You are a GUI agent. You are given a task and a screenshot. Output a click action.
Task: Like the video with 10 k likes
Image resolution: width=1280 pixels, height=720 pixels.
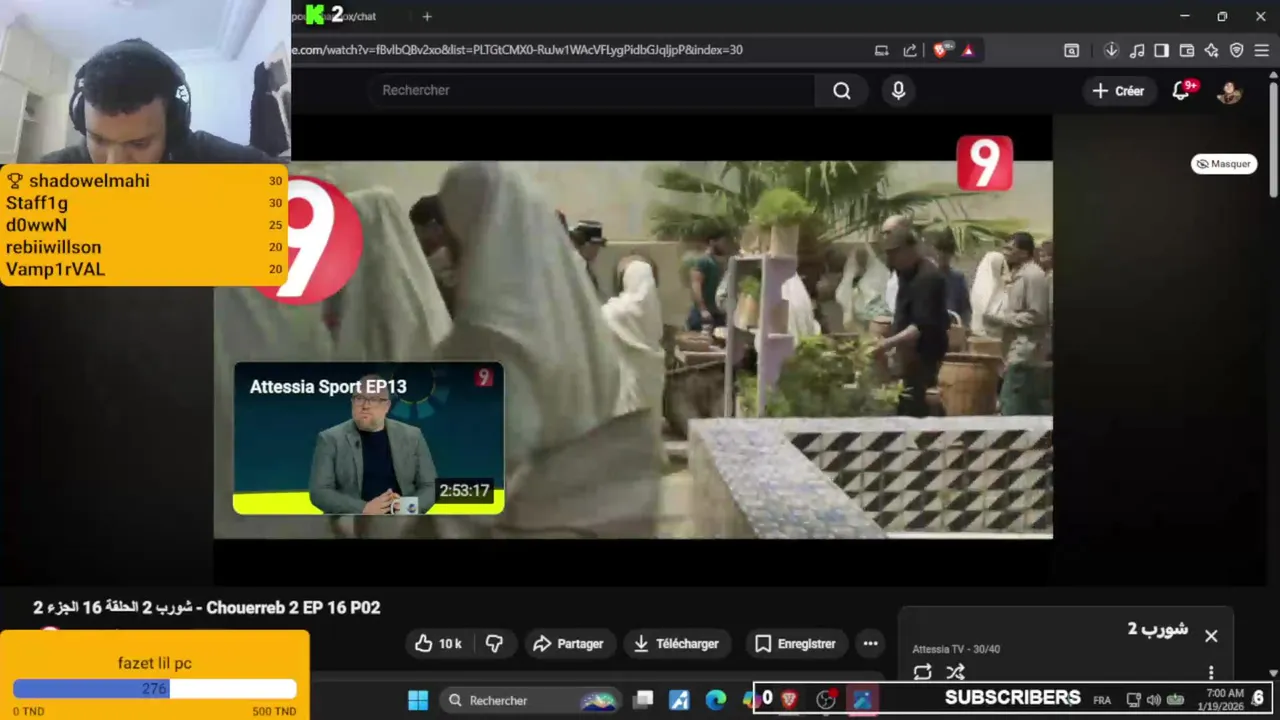[x=439, y=644]
